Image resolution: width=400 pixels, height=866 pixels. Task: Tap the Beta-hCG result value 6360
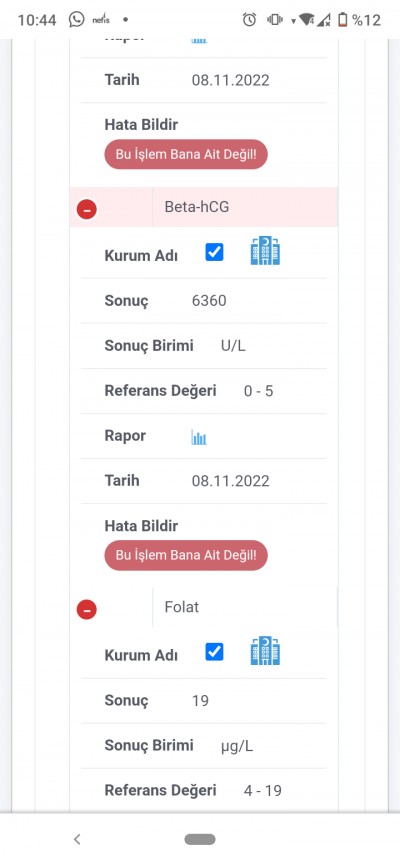209,301
